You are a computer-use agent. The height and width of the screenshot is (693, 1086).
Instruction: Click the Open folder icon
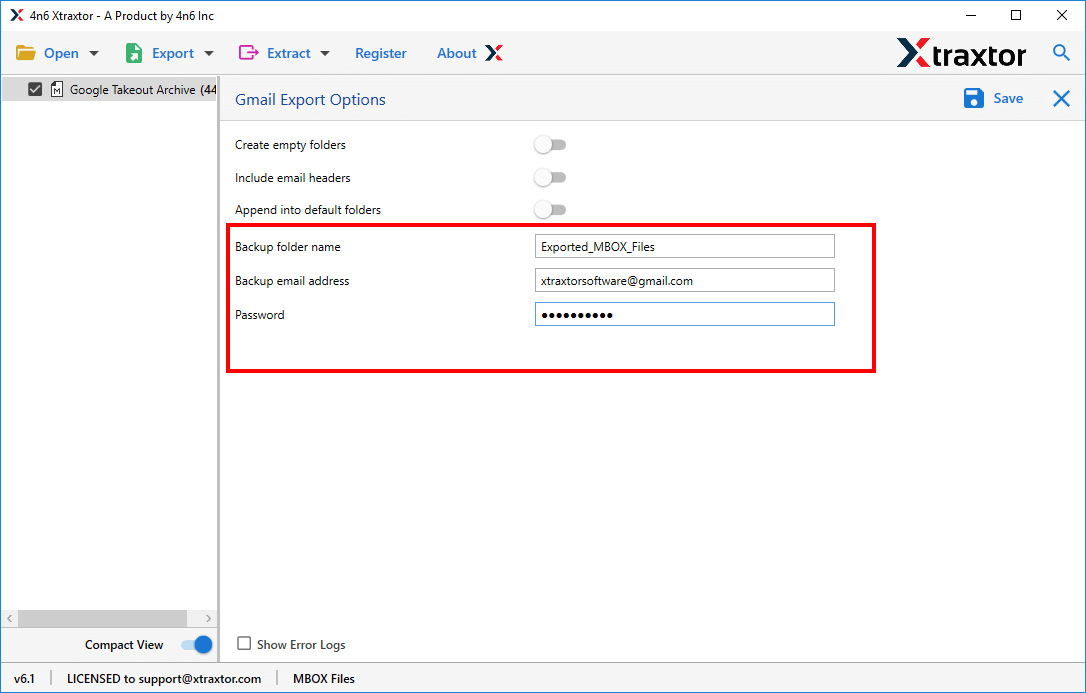point(26,53)
